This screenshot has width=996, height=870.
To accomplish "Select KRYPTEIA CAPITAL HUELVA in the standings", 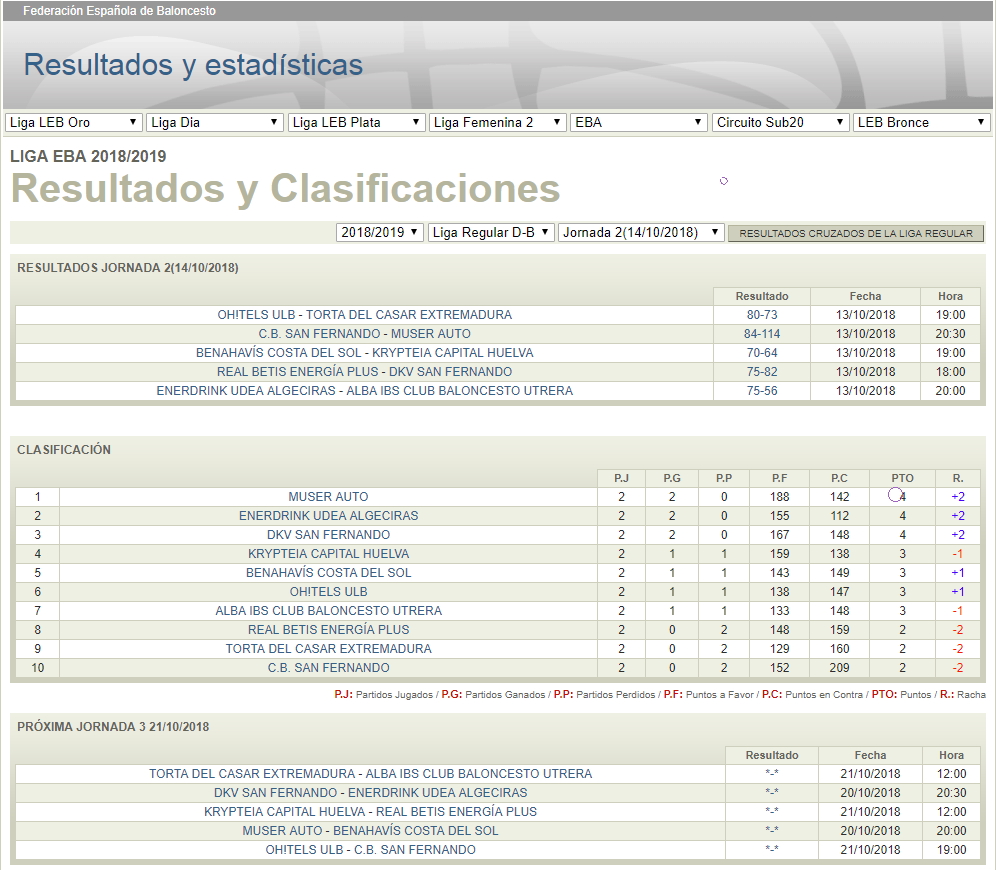I will (x=328, y=554).
